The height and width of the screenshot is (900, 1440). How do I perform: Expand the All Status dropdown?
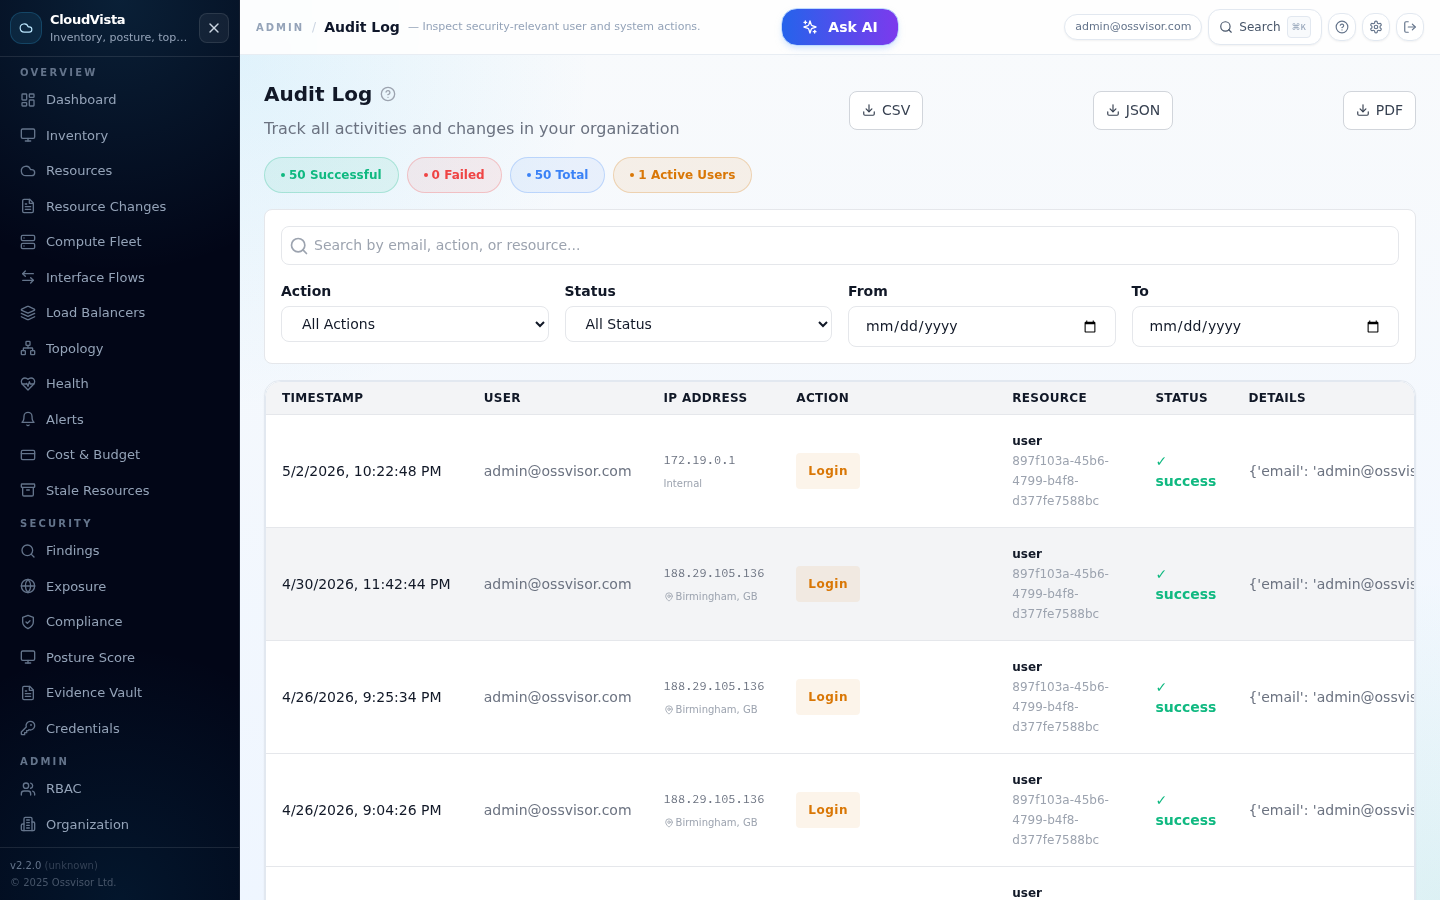698,324
